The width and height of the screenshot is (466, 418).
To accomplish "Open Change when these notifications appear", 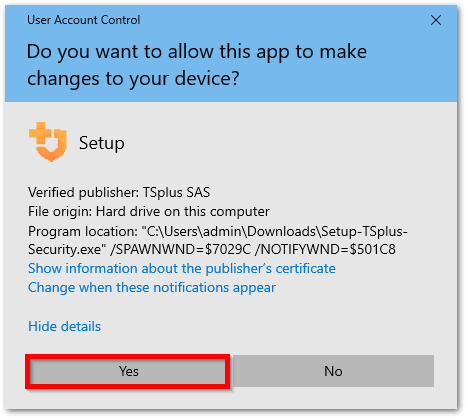I will 152,288.
